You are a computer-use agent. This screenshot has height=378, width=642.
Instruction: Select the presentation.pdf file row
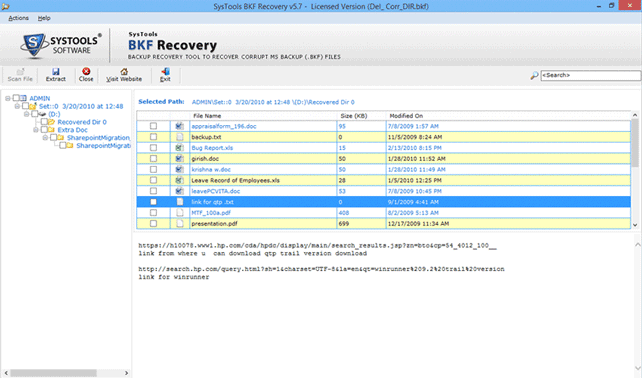[384, 224]
